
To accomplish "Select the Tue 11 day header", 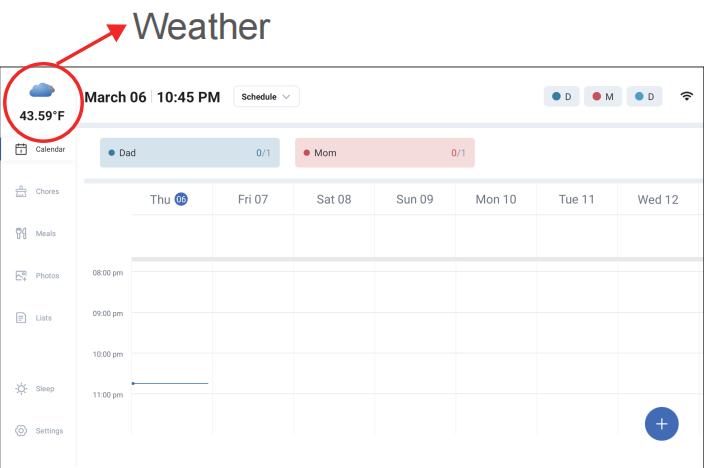I will click(577, 199).
